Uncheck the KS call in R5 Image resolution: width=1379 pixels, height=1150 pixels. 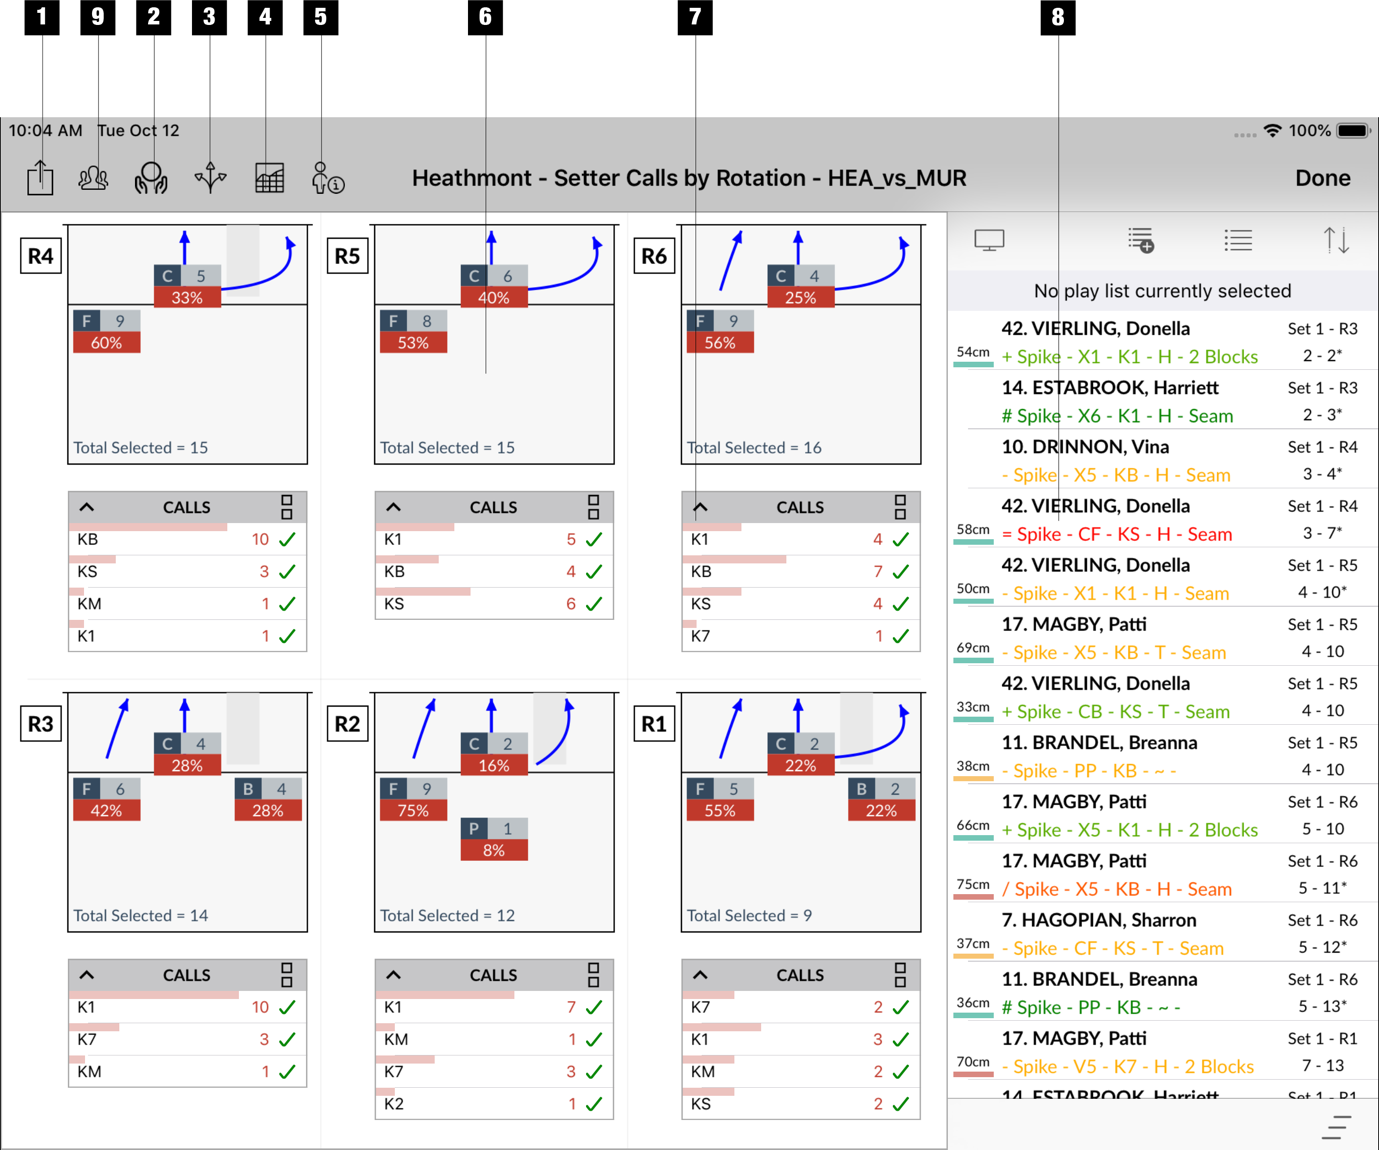(594, 604)
